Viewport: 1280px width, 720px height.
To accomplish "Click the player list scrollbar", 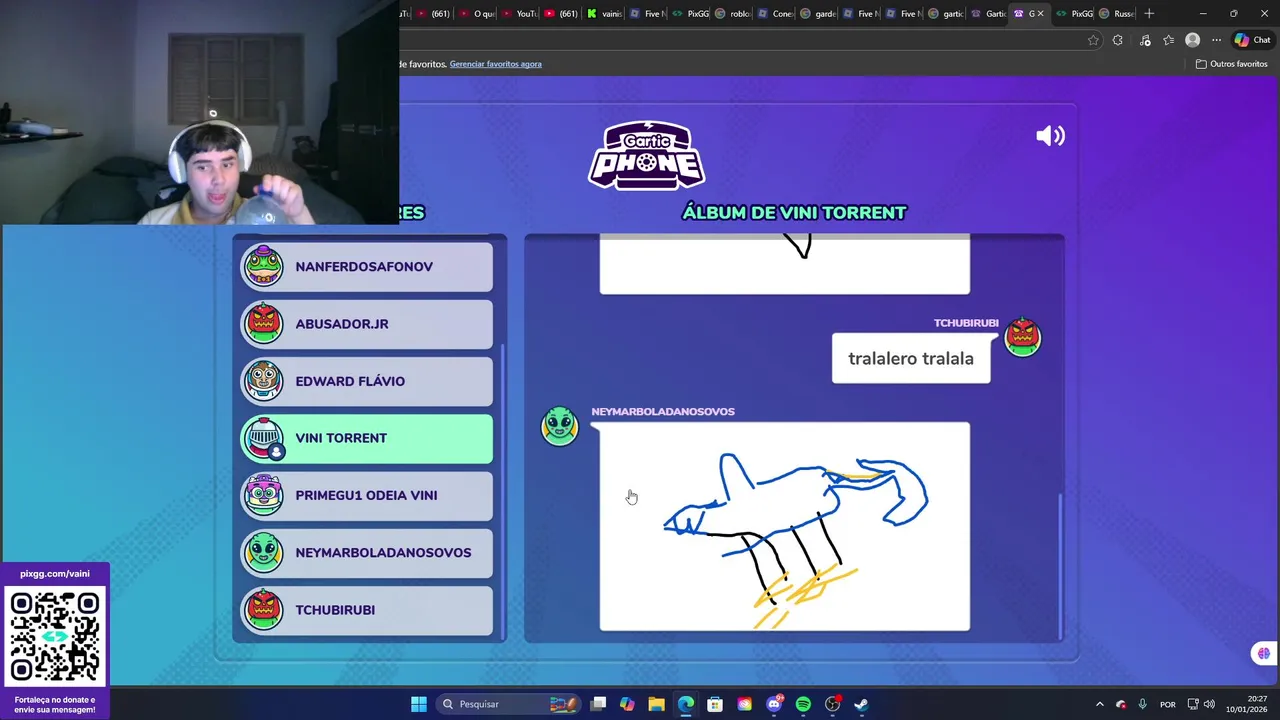I will 503,490.
